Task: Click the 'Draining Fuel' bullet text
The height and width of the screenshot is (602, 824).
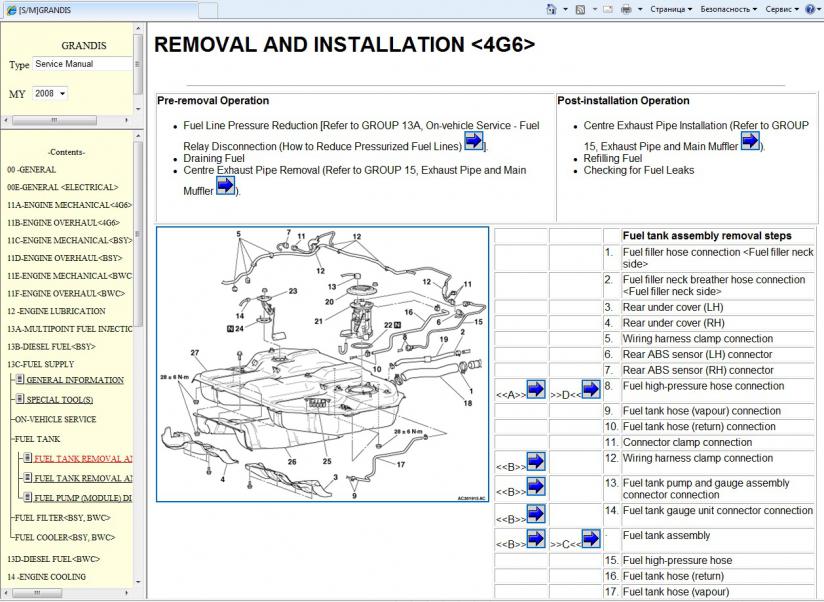Action: (x=214, y=158)
